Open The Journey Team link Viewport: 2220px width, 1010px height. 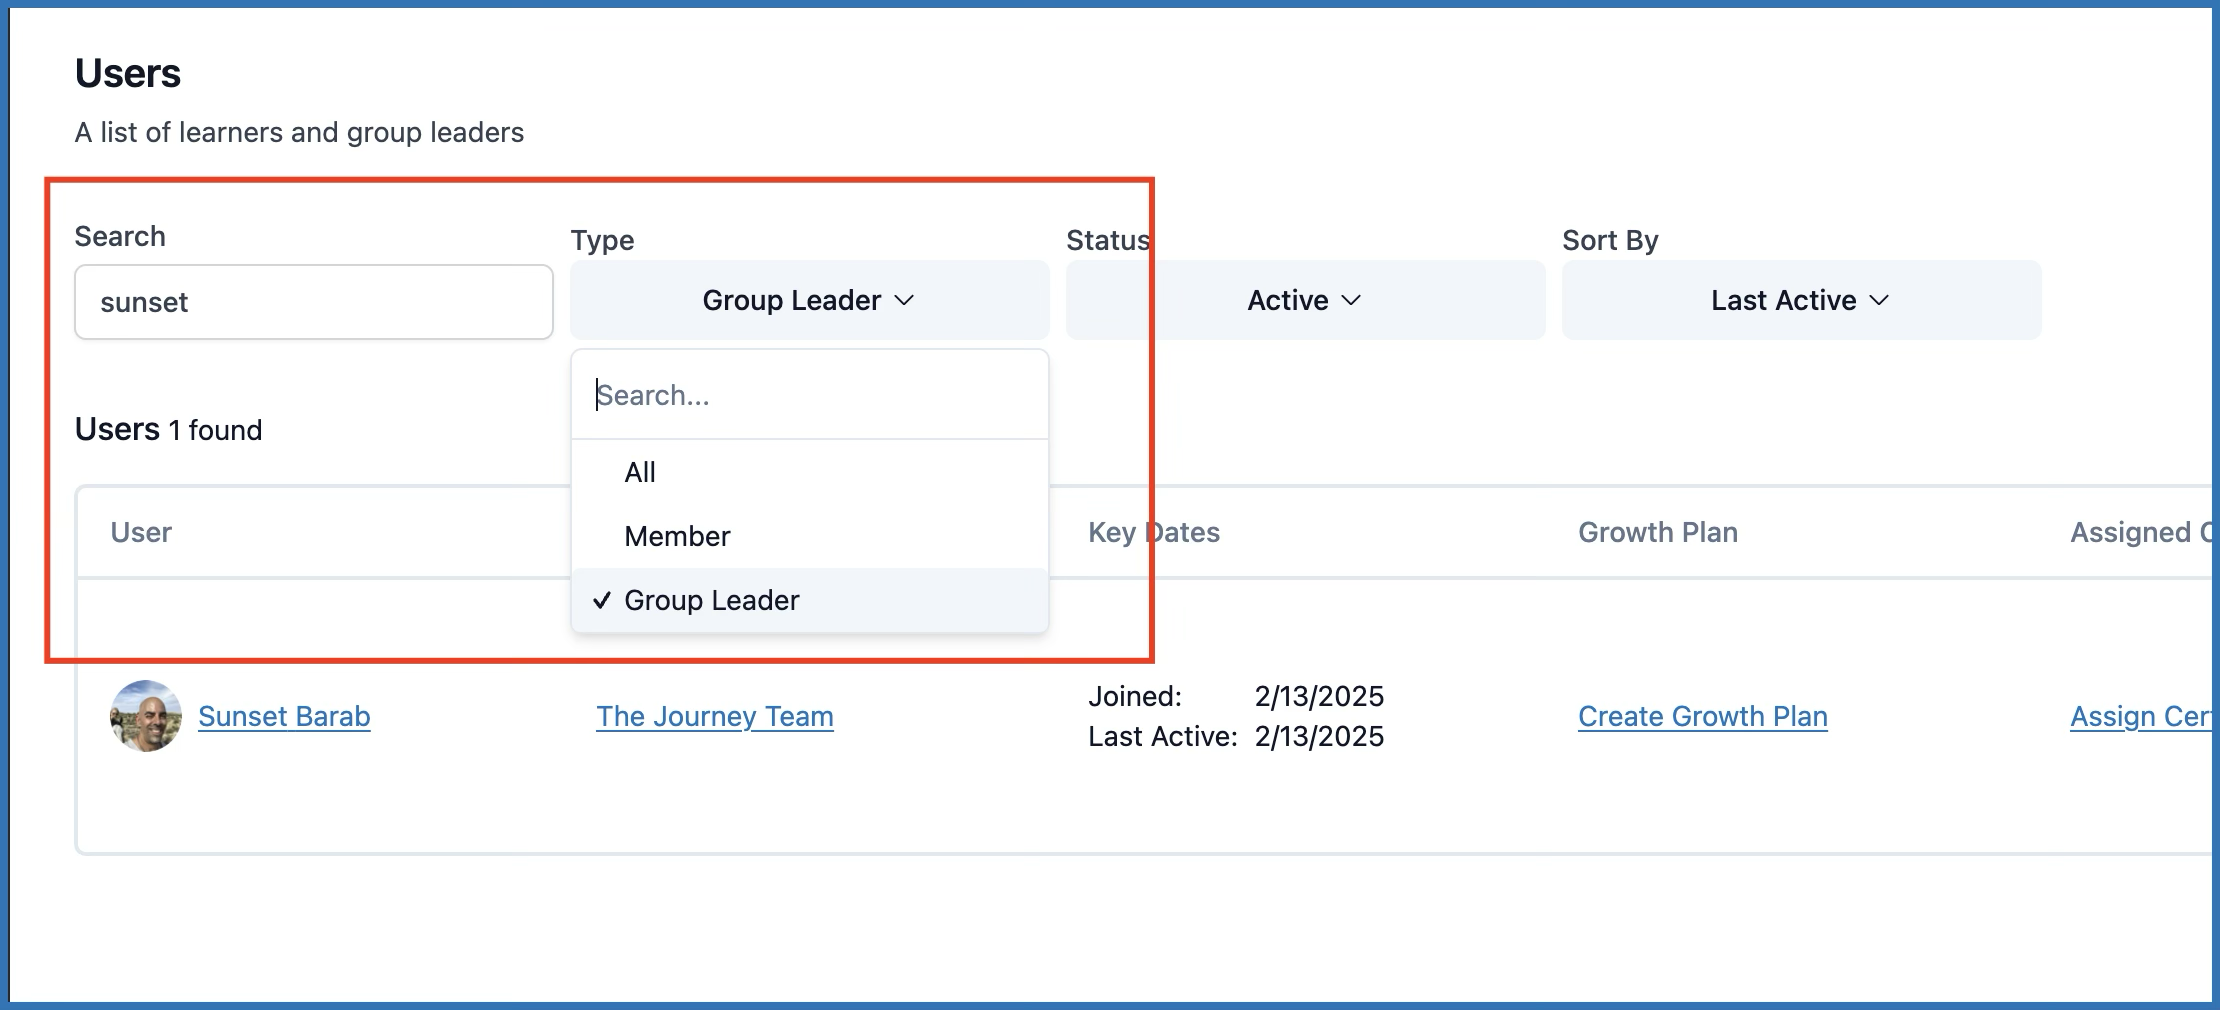pyautogui.click(x=714, y=716)
